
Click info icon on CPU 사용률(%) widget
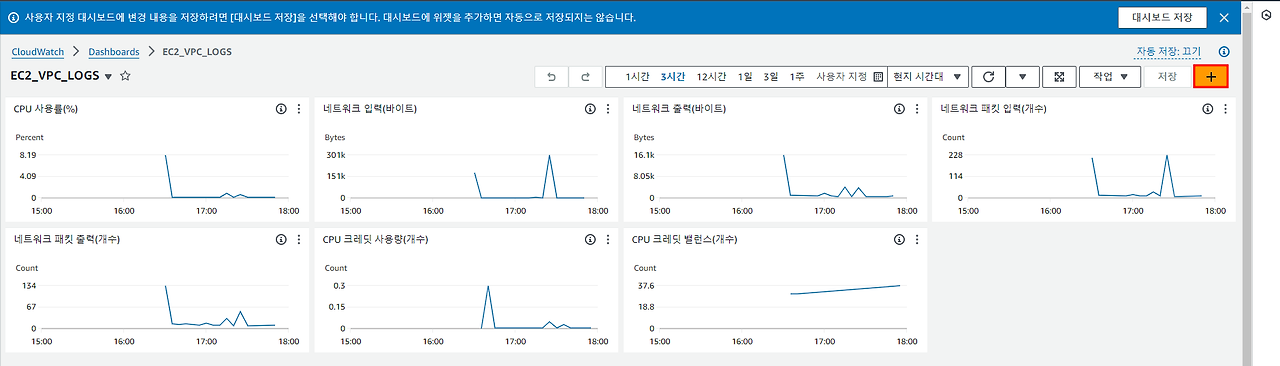pos(281,108)
